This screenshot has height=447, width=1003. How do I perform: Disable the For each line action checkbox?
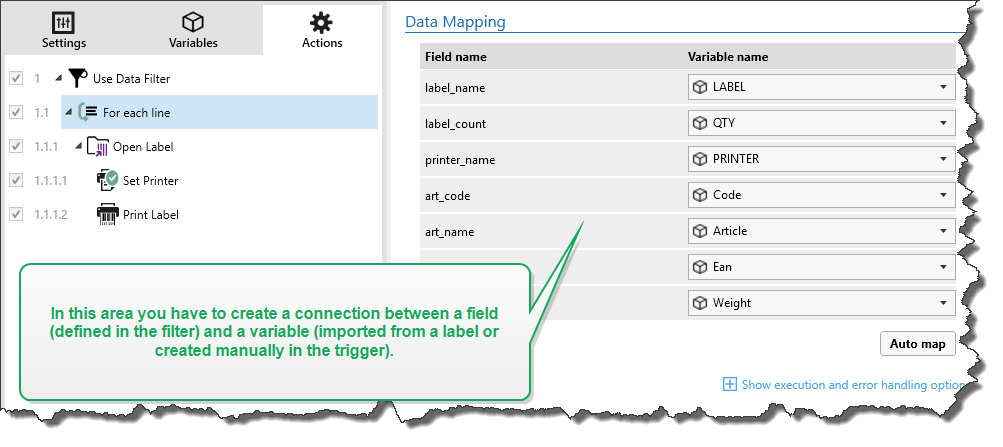15,112
